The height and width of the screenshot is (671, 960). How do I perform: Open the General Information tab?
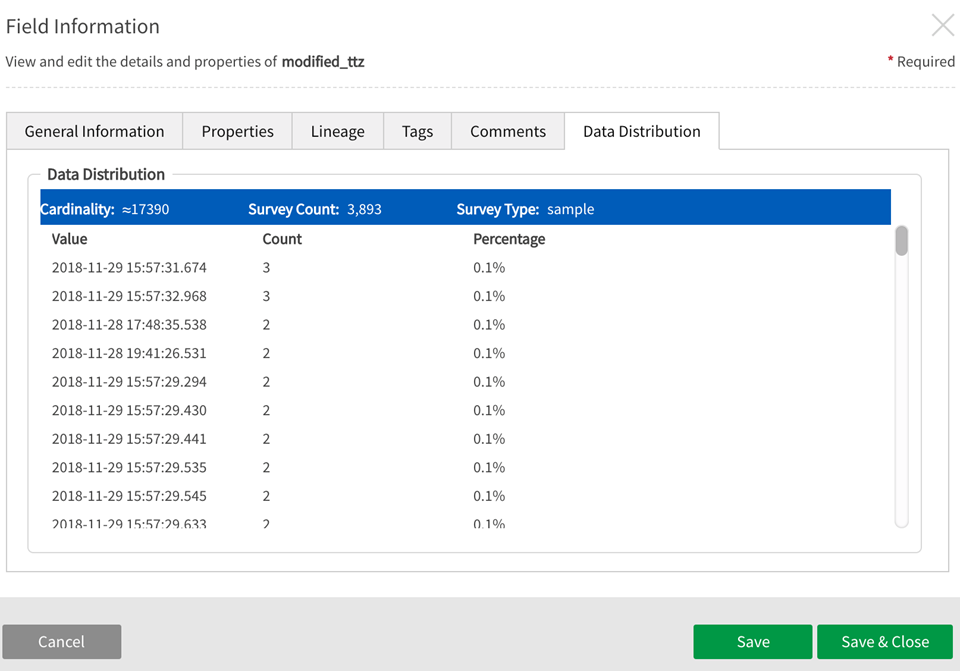[94, 131]
